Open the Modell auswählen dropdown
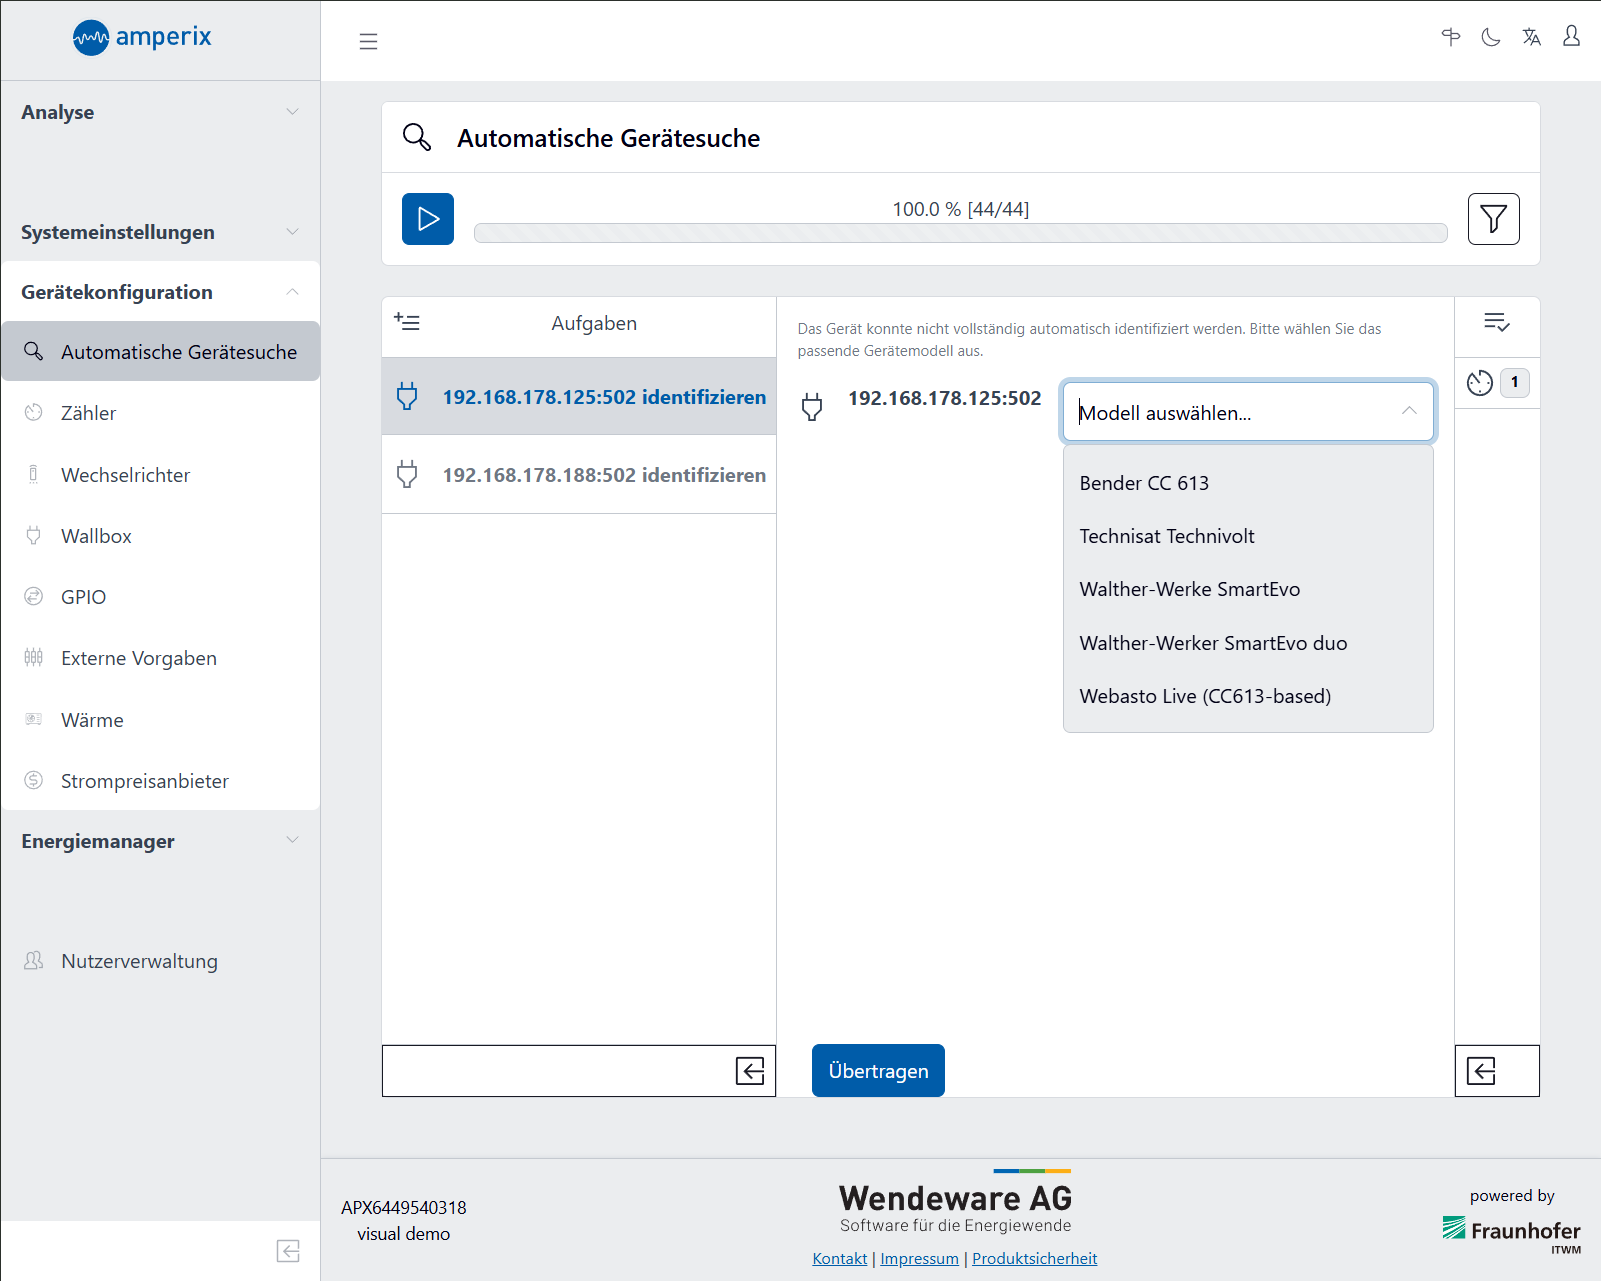 point(1247,412)
